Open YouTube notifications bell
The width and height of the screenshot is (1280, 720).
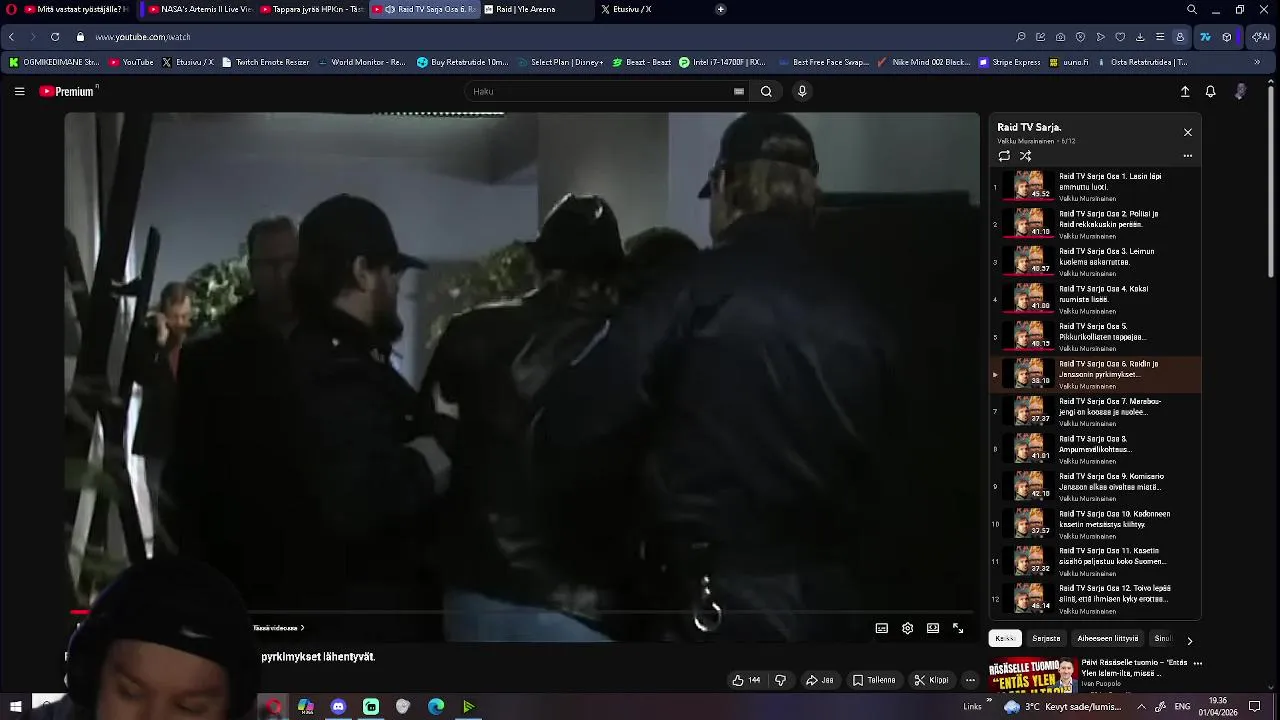click(x=1210, y=91)
